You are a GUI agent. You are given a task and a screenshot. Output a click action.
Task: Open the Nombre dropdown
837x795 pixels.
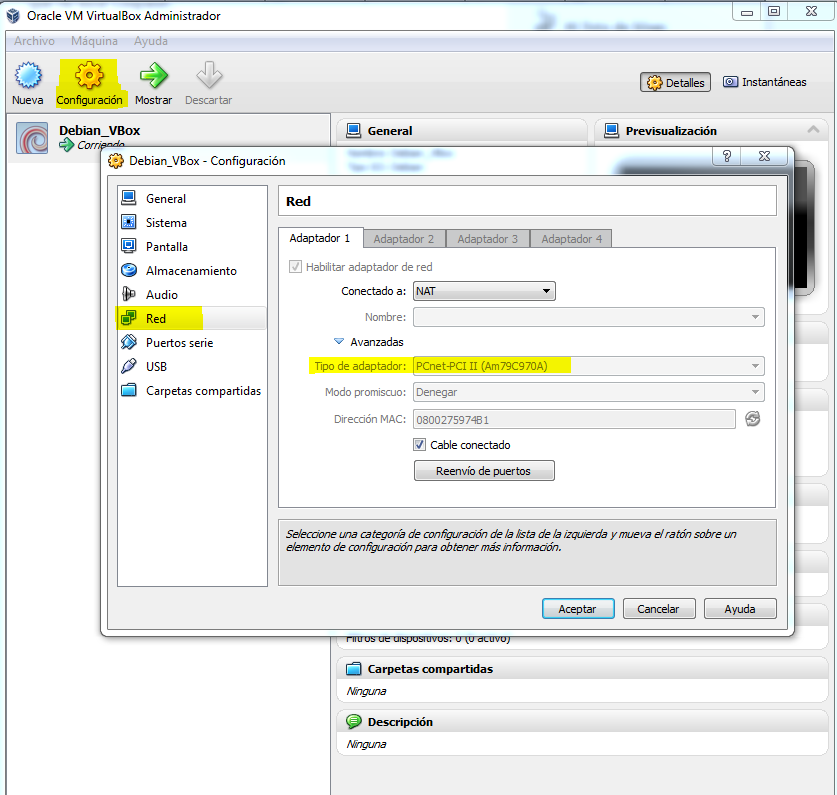point(589,317)
